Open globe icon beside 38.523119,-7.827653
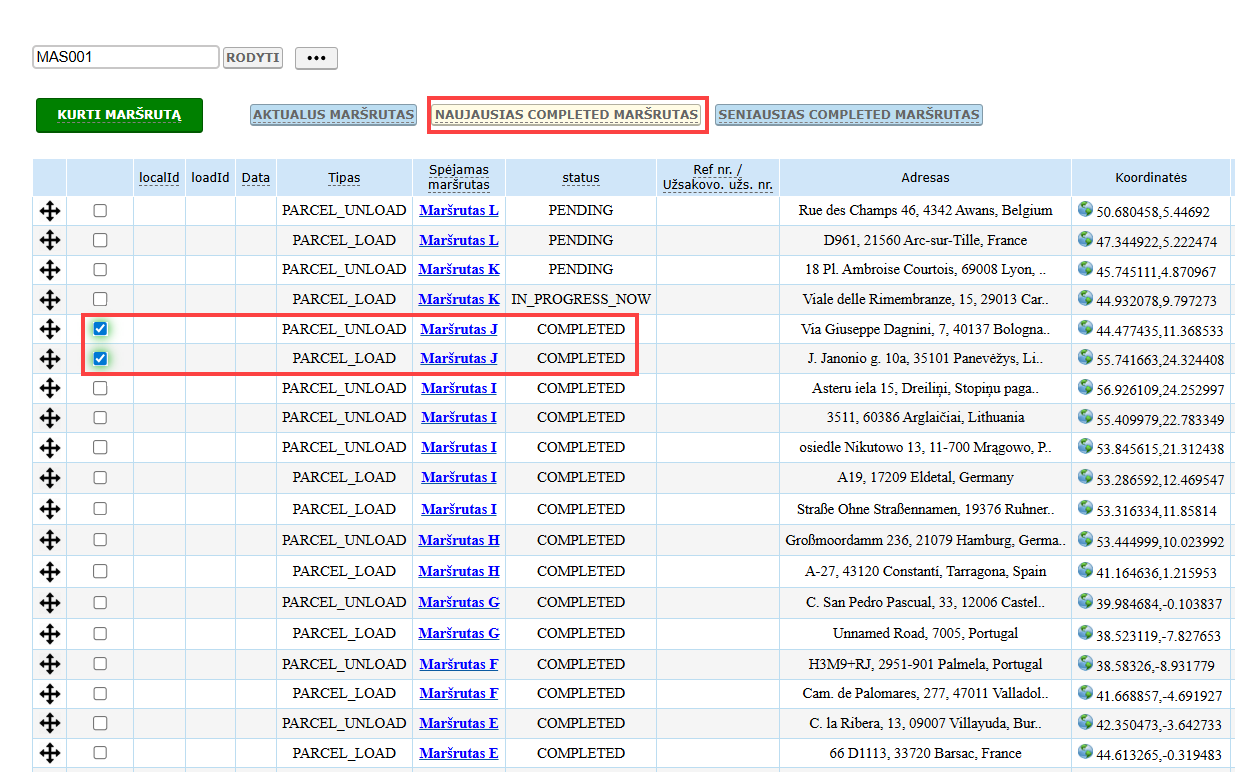The image size is (1235, 772). 1085,632
